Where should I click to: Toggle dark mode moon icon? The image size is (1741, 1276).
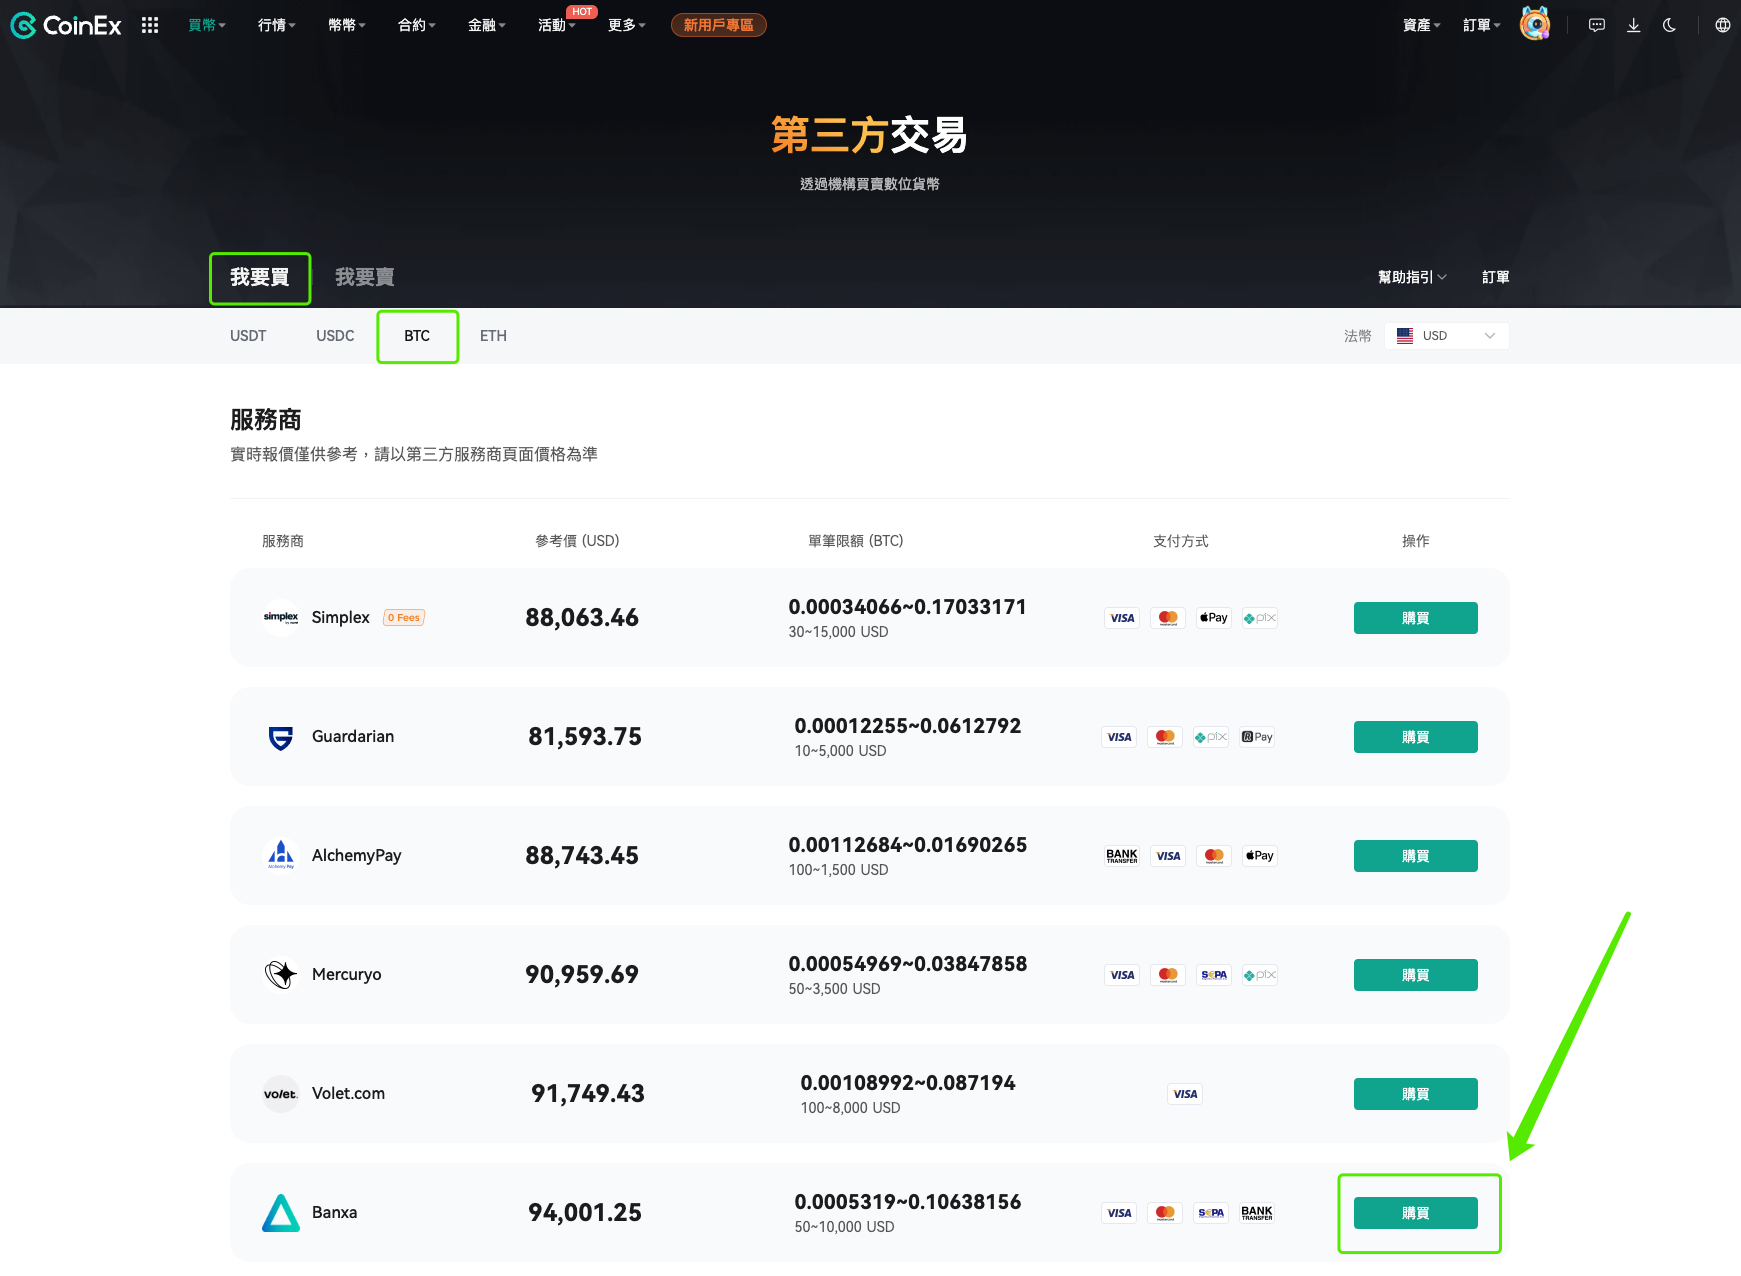click(x=1669, y=25)
